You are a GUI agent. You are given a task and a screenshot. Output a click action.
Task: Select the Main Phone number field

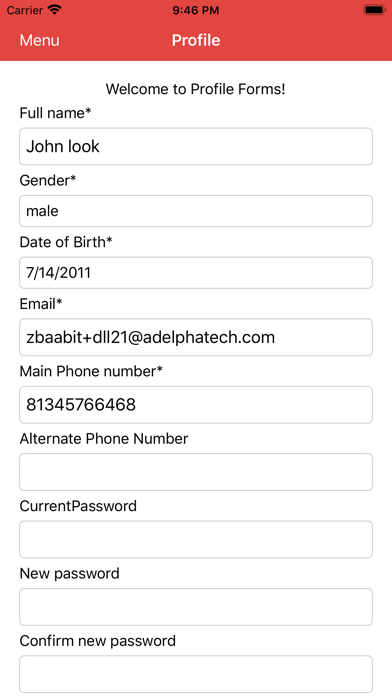(x=196, y=405)
